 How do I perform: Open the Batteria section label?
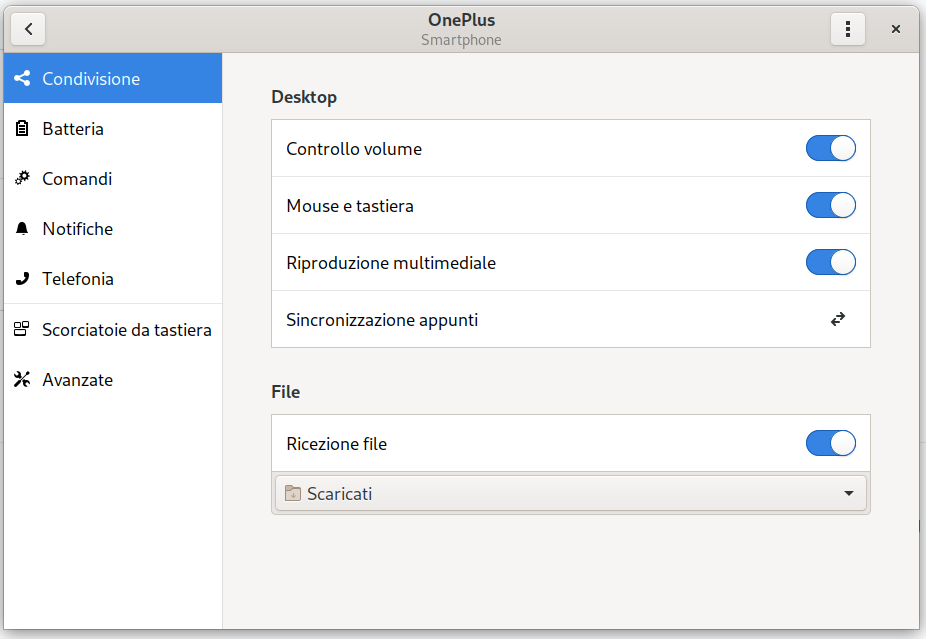(x=73, y=129)
